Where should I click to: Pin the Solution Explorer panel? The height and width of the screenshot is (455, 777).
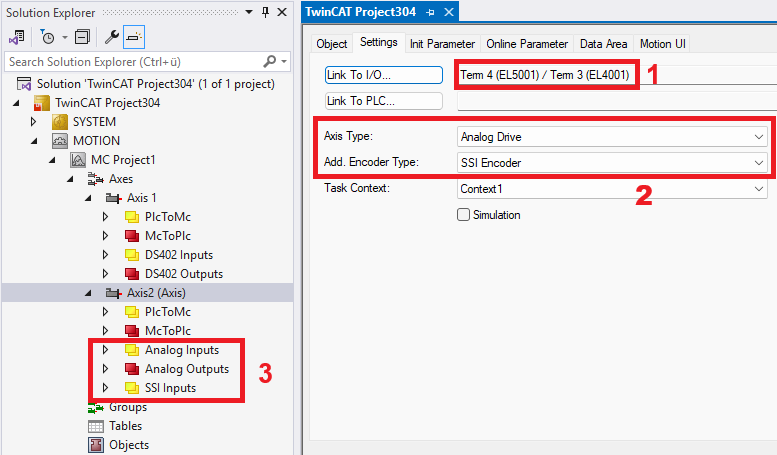coord(266,12)
